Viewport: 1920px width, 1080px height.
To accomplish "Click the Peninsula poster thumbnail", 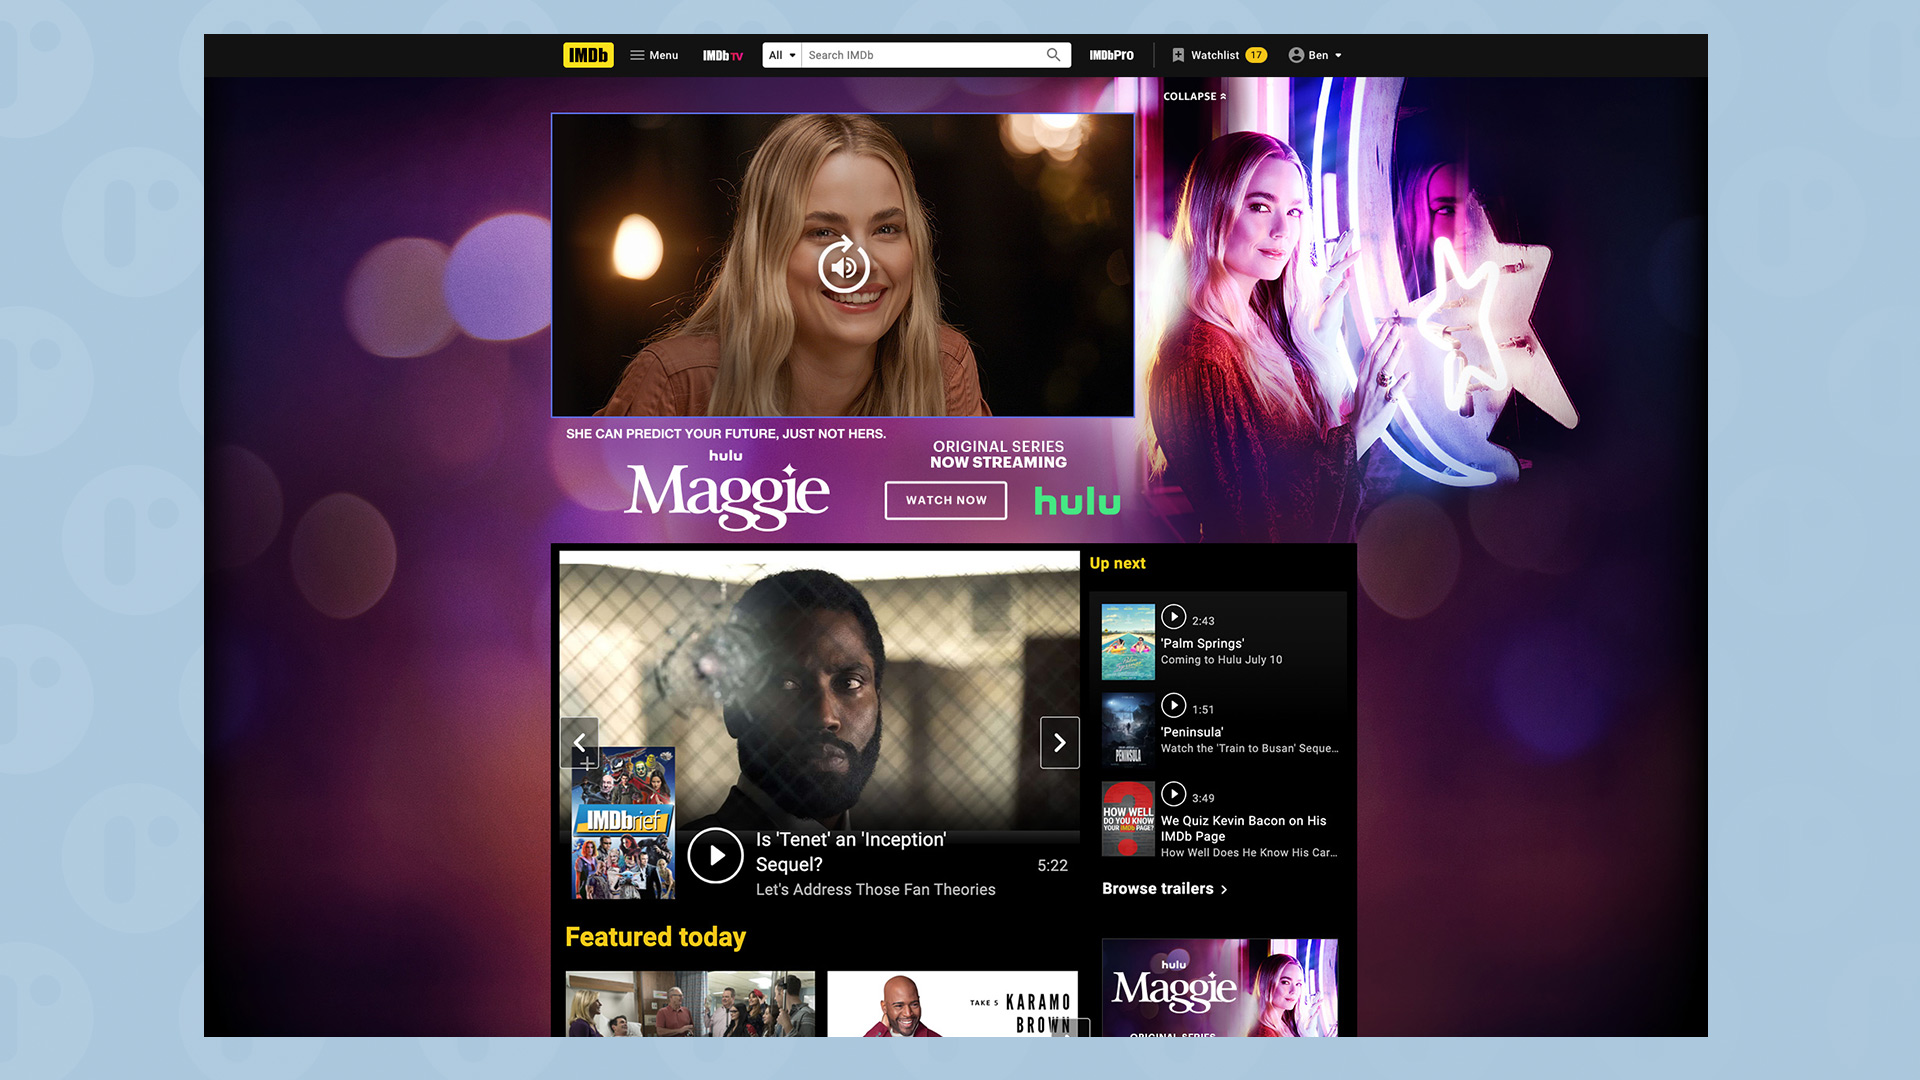I will (x=1128, y=730).
